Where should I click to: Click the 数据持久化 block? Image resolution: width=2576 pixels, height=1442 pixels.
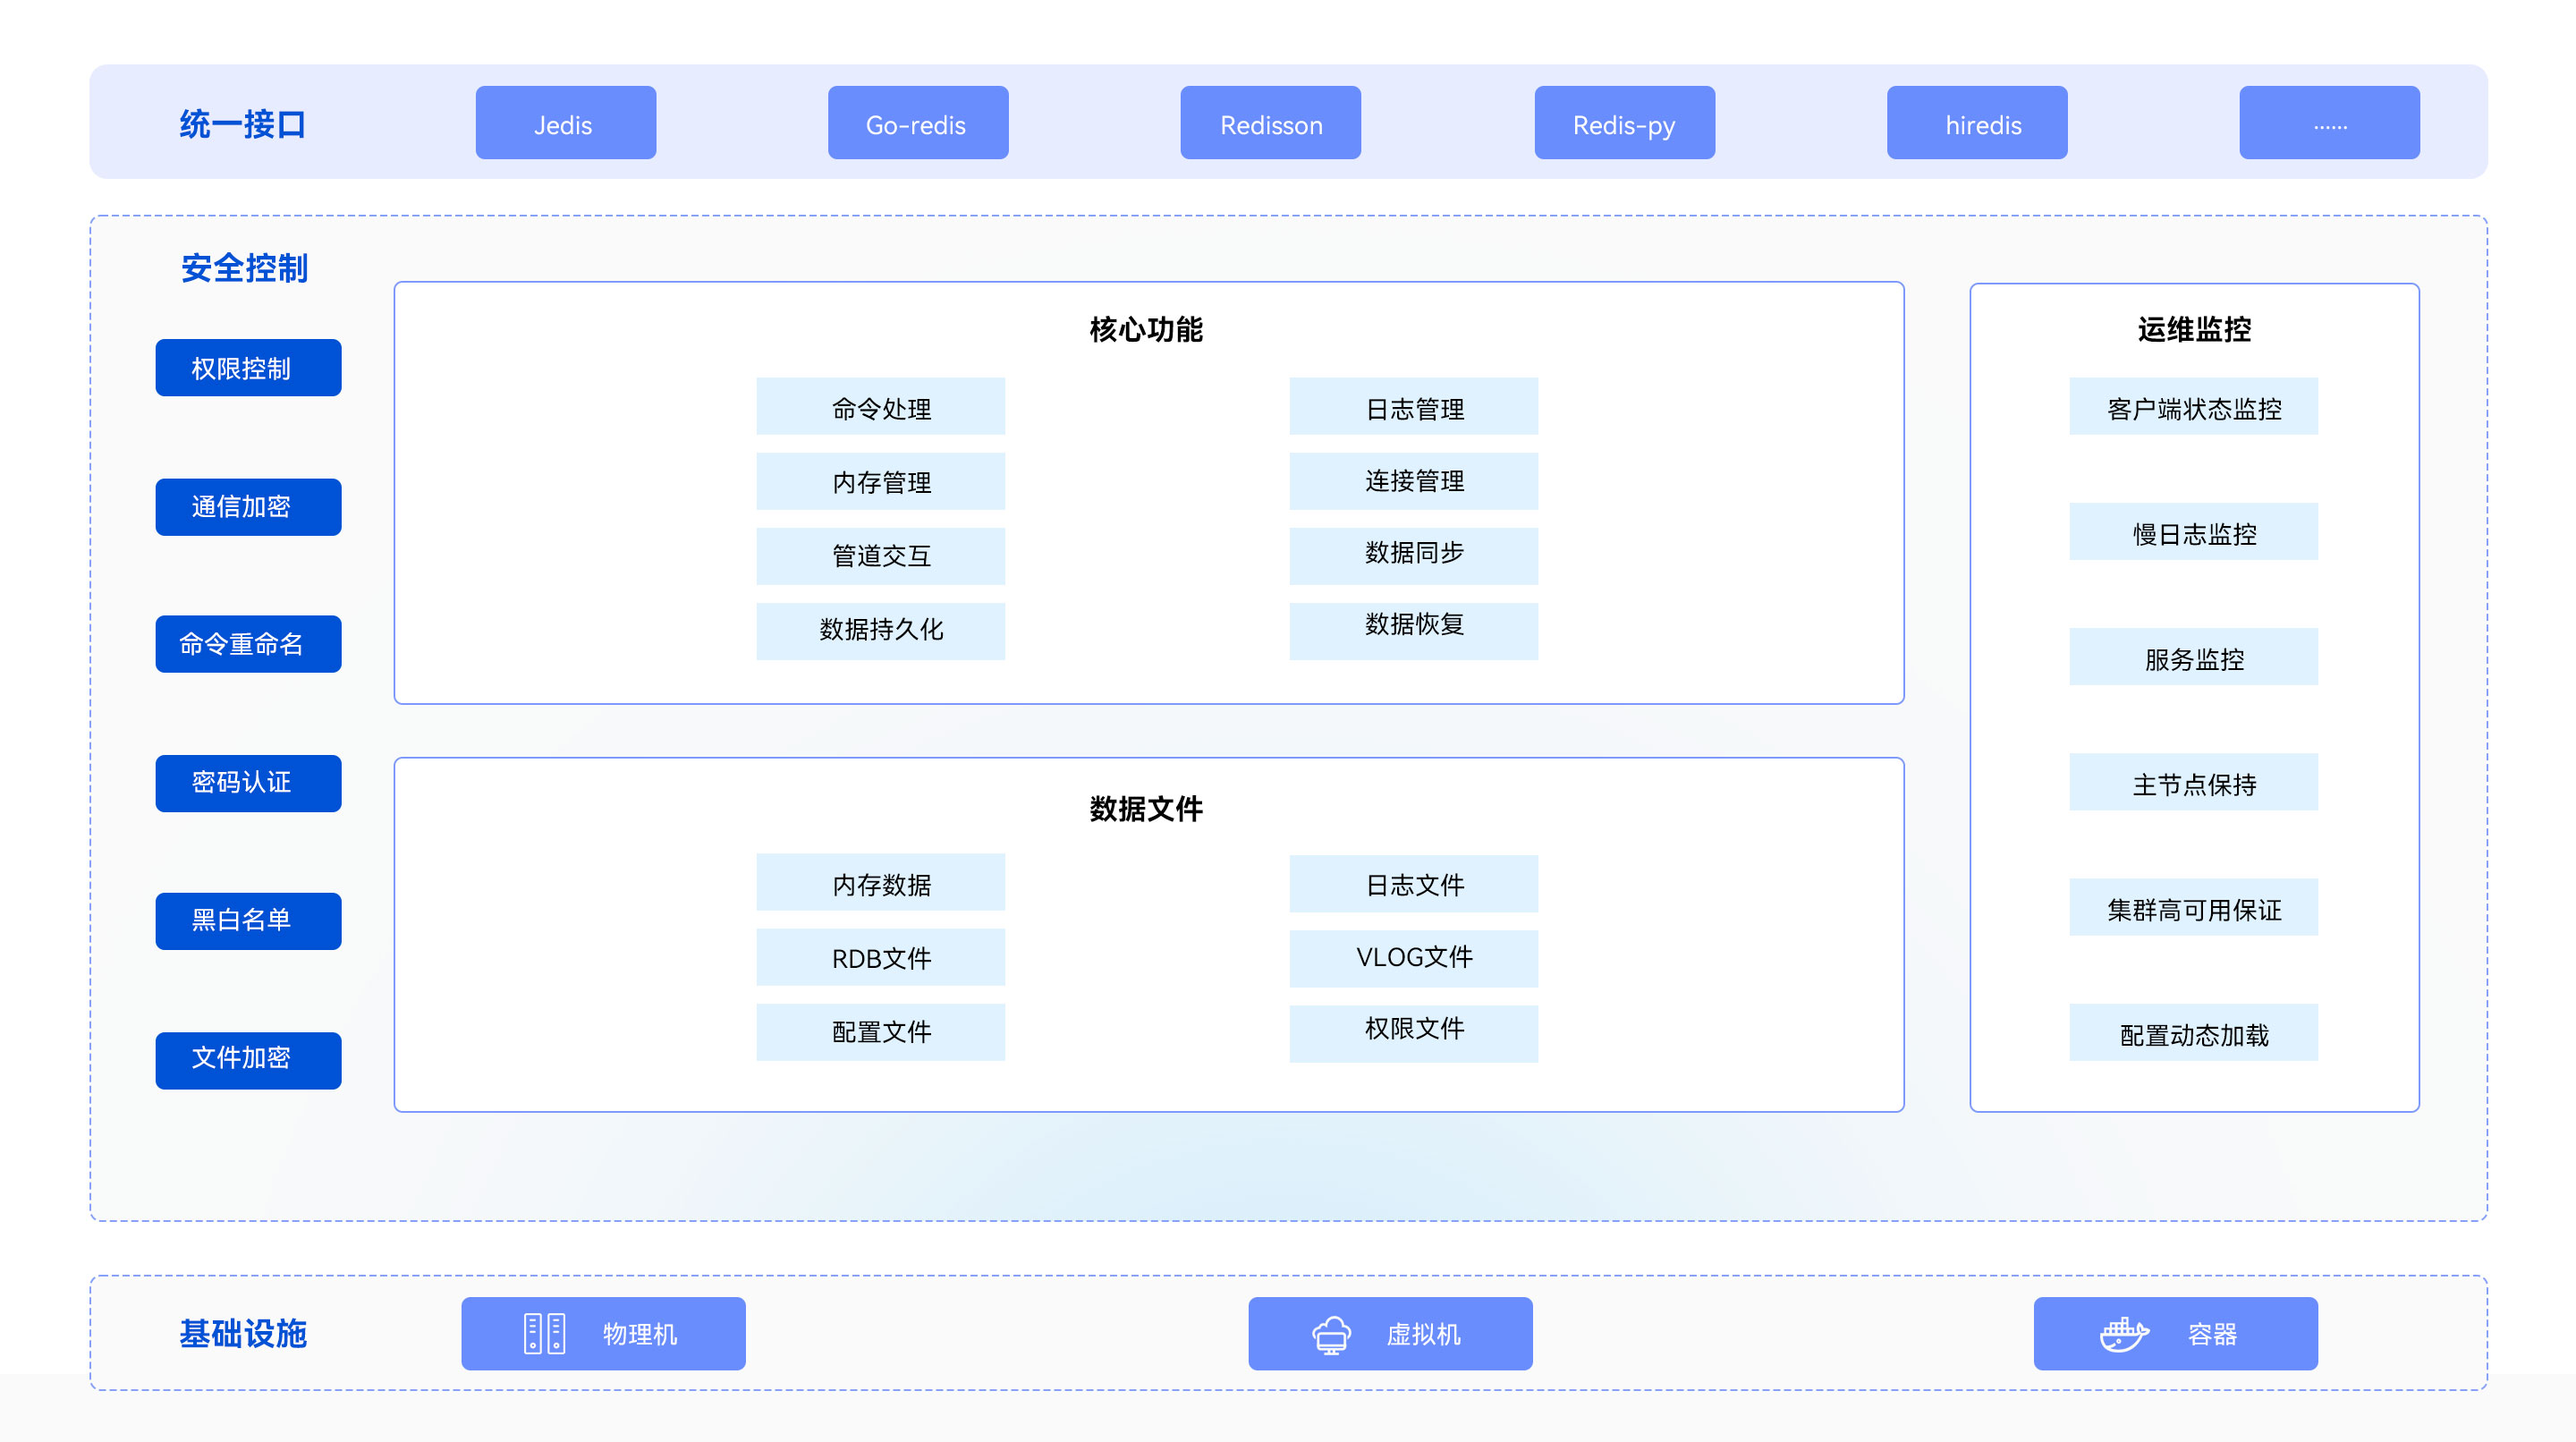tap(880, 630)
